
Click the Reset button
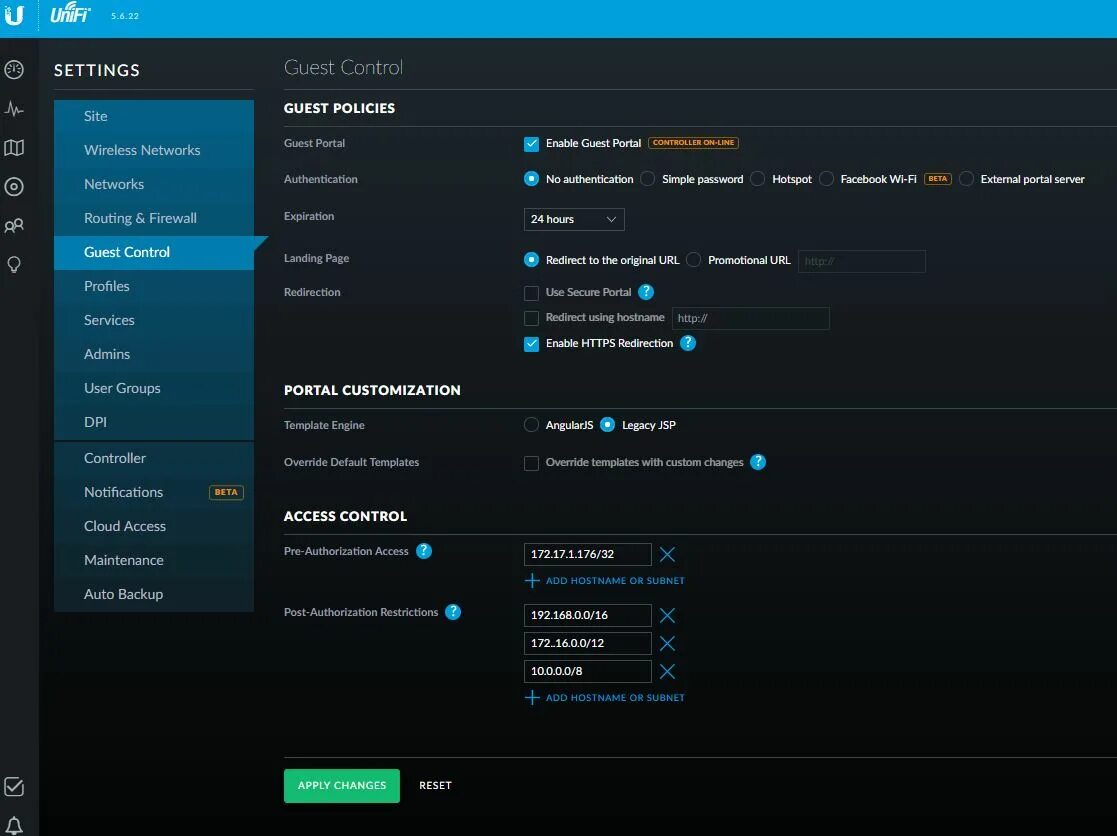coord(435,785)
